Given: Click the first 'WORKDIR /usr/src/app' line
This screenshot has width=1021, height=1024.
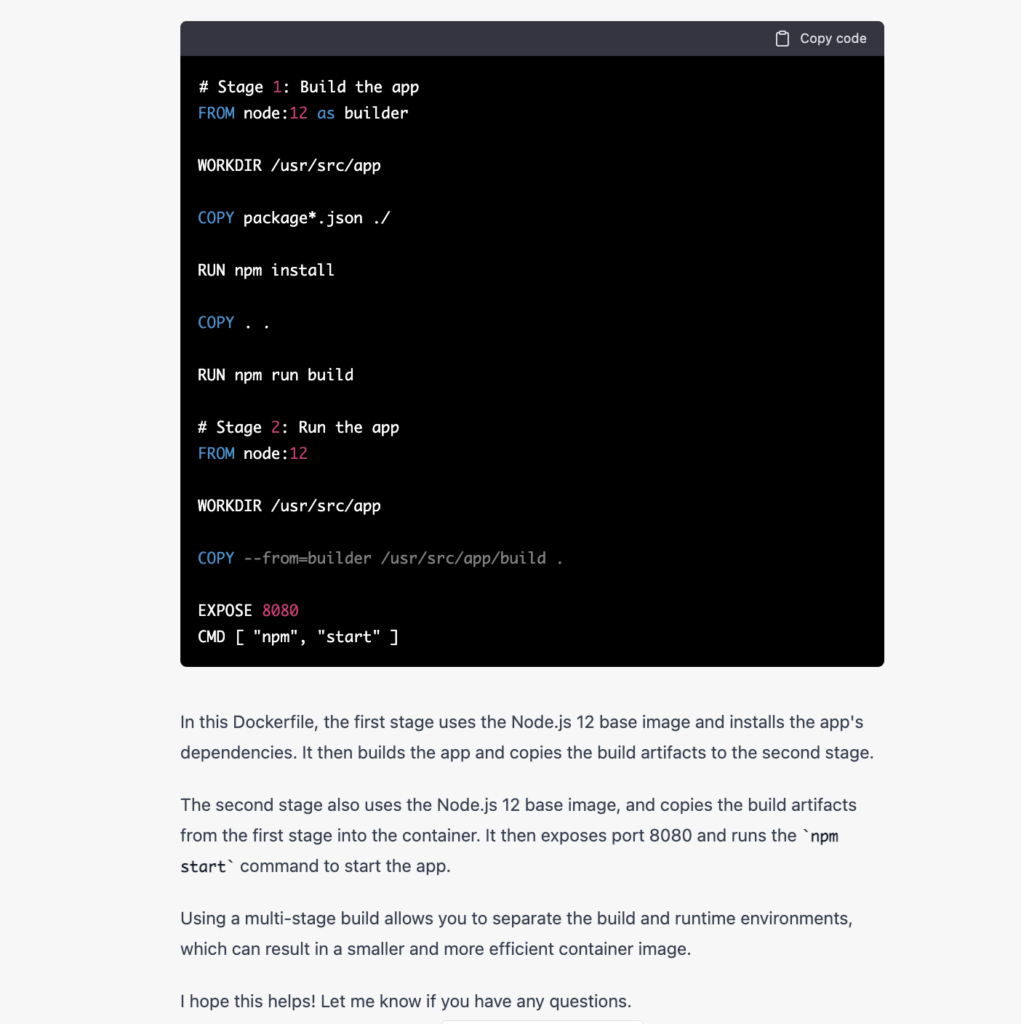Looking at the screenshot, I should pyautogui.click(x=289, y=166).
